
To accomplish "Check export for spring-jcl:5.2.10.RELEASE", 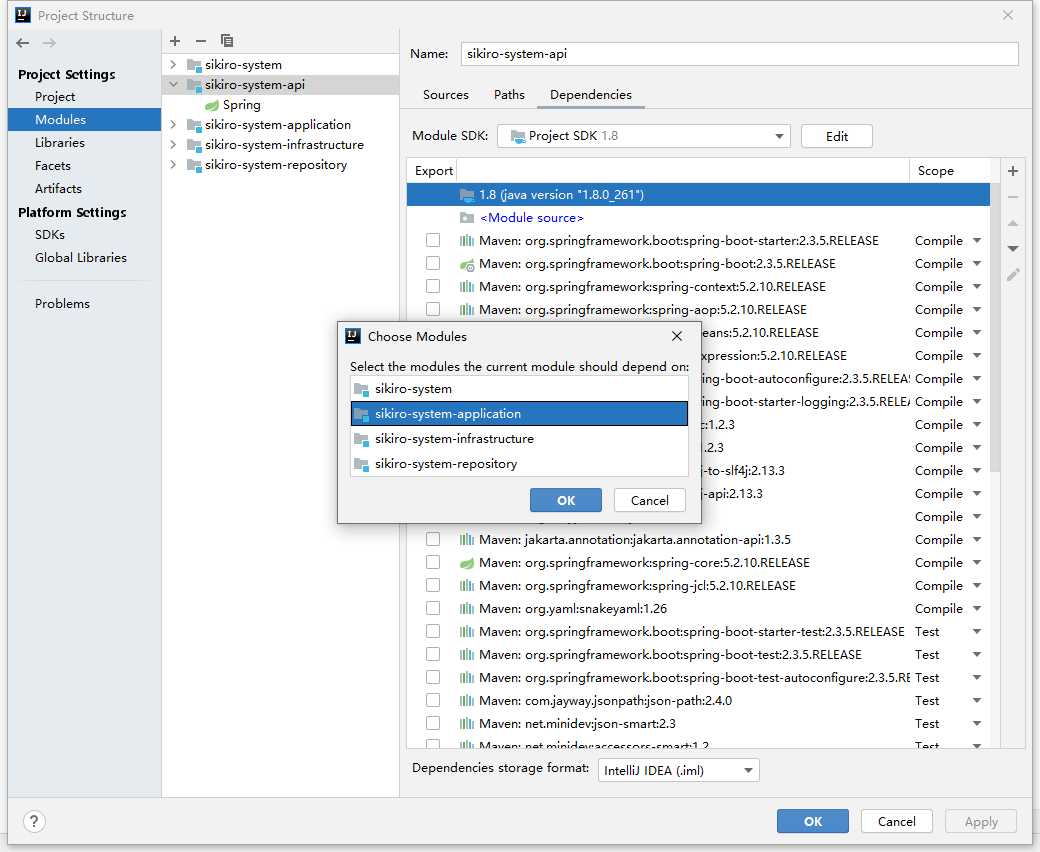I will click(433, 585).
